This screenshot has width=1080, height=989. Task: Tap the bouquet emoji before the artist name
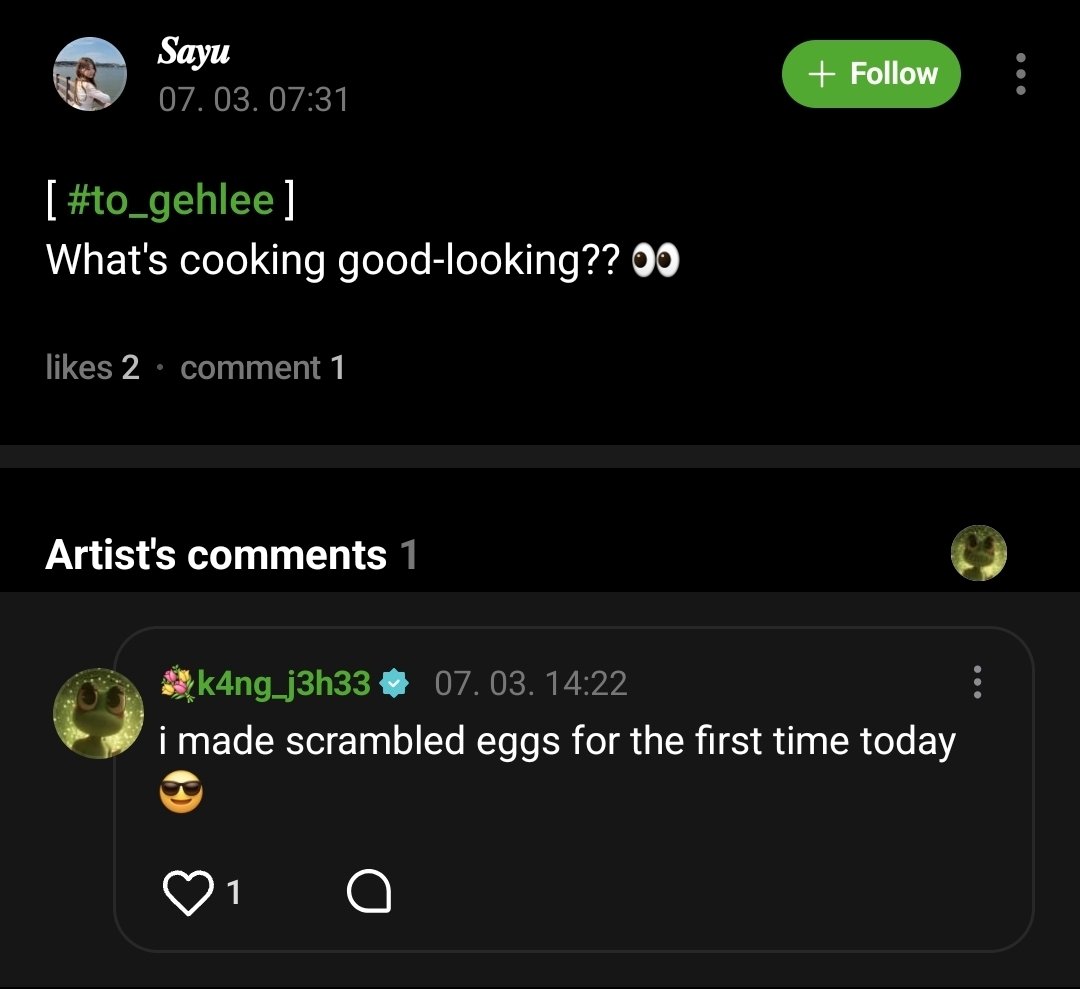click(x=178, y=683)
